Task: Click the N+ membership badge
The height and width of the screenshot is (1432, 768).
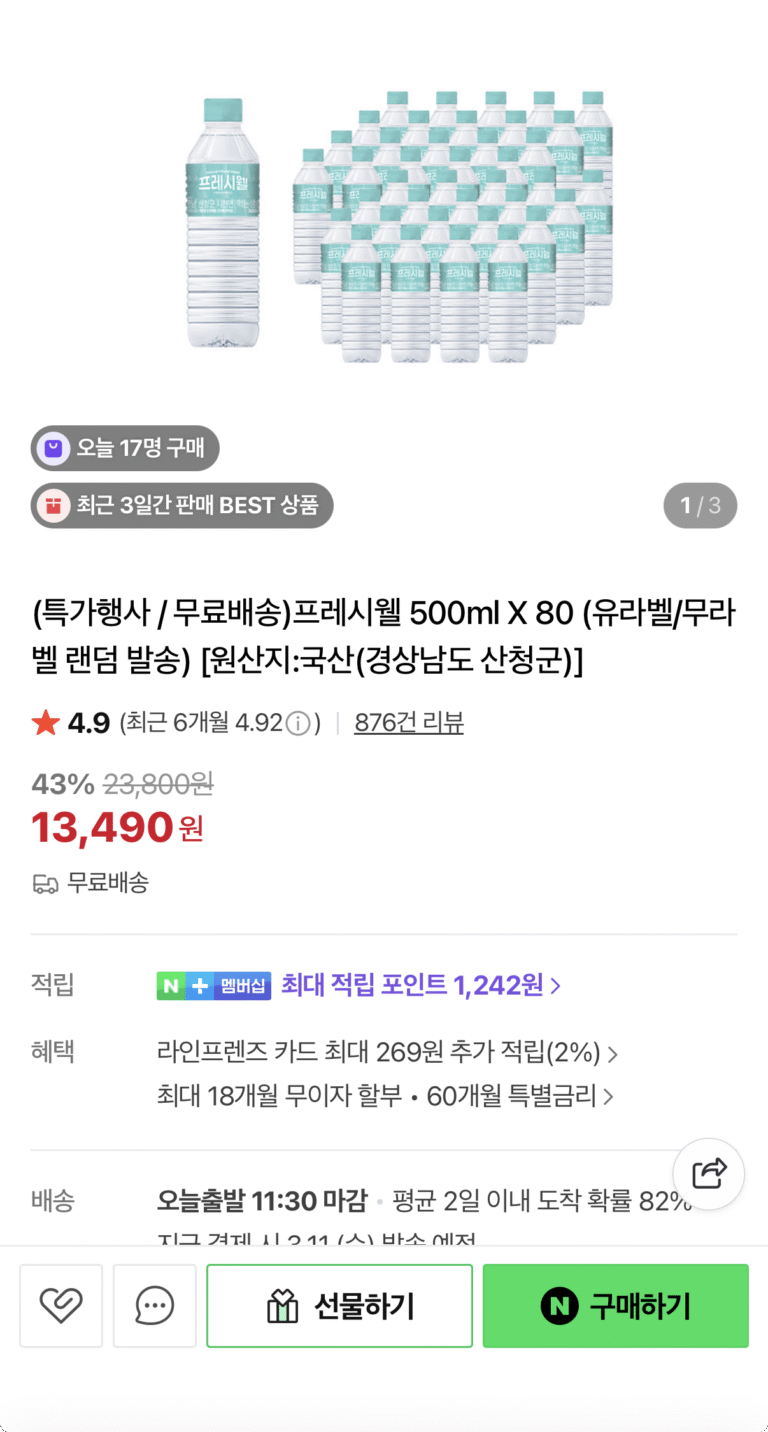Action: click(x=213, y=986)
